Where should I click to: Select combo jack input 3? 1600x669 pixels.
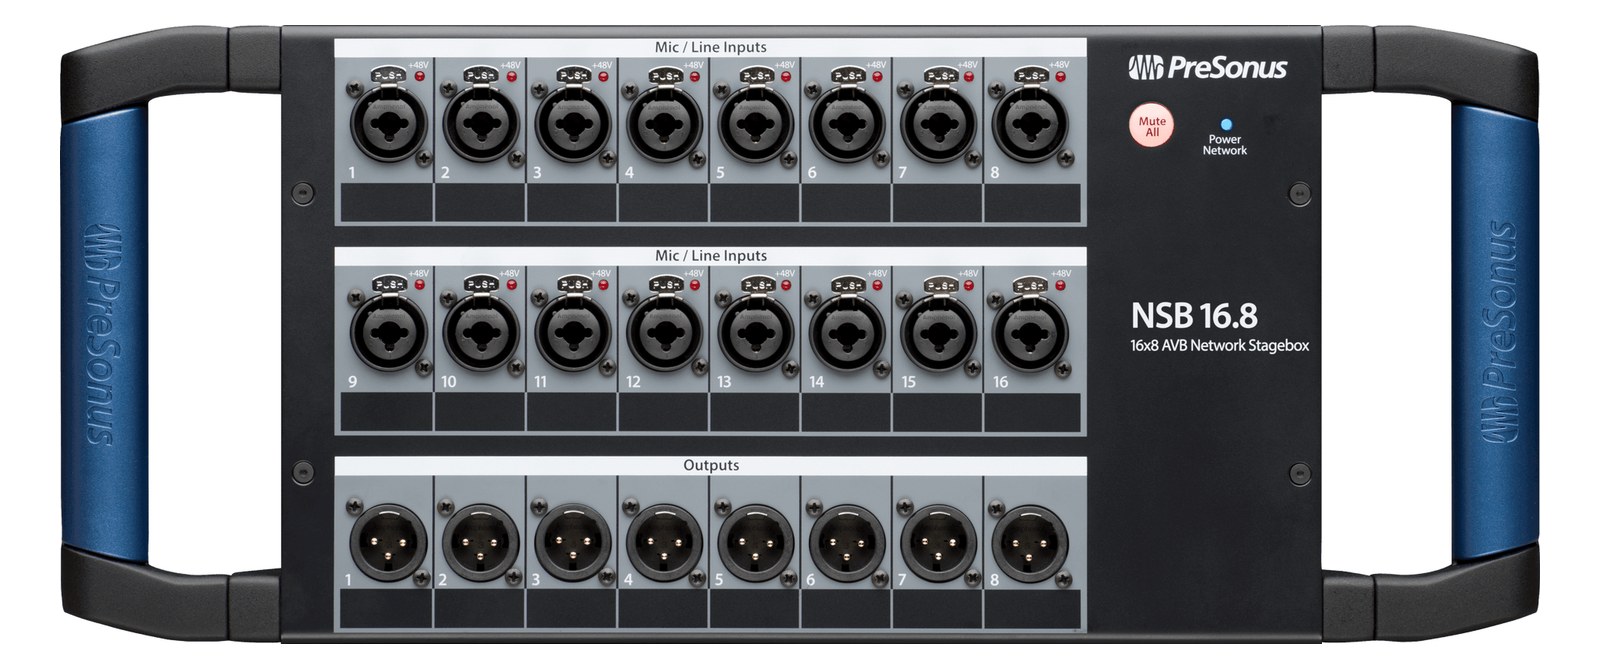click(572, 124)
